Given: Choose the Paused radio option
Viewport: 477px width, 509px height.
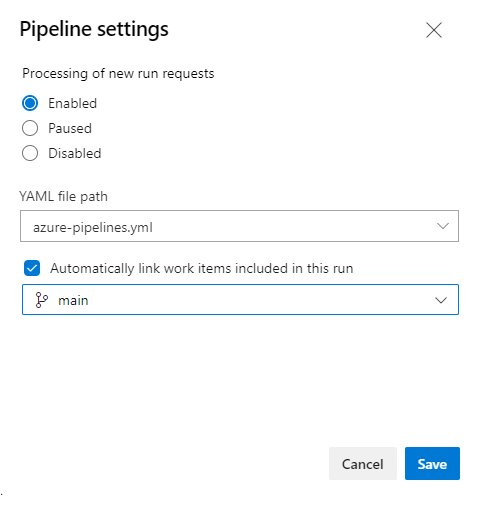Looking at the screenshot, I should [30, 128].
